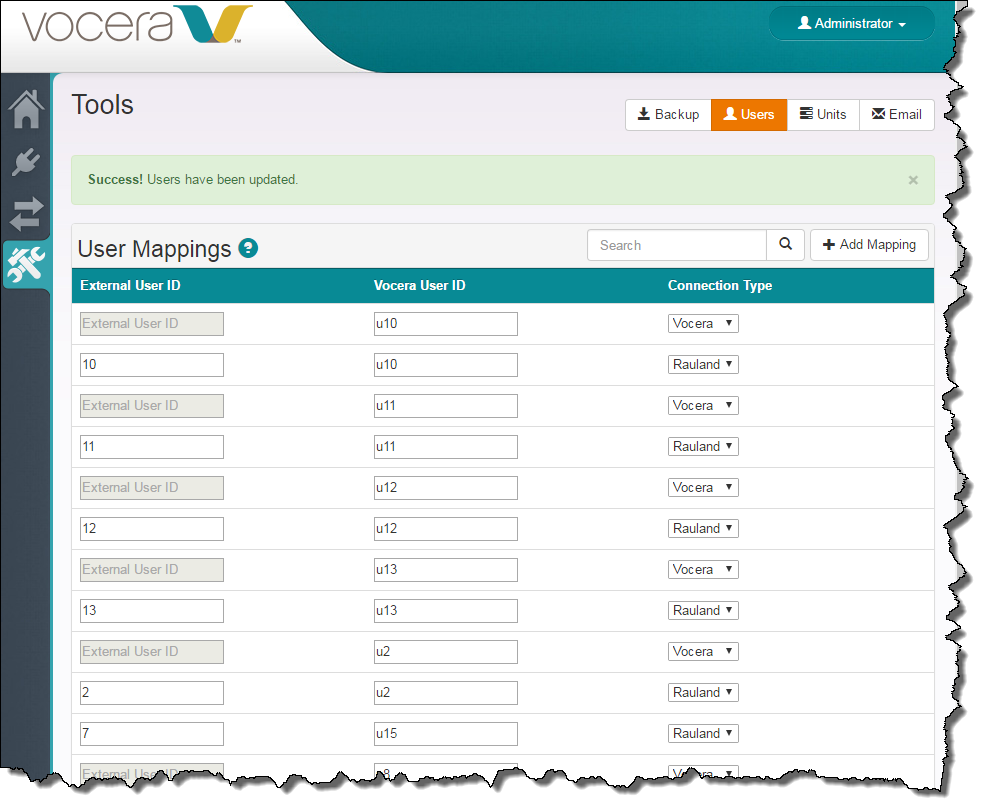The height and width of the screenshot is (812, 990).
Task: Open Vocera connection dropdown in first u13 row
Action: (703, 570)
